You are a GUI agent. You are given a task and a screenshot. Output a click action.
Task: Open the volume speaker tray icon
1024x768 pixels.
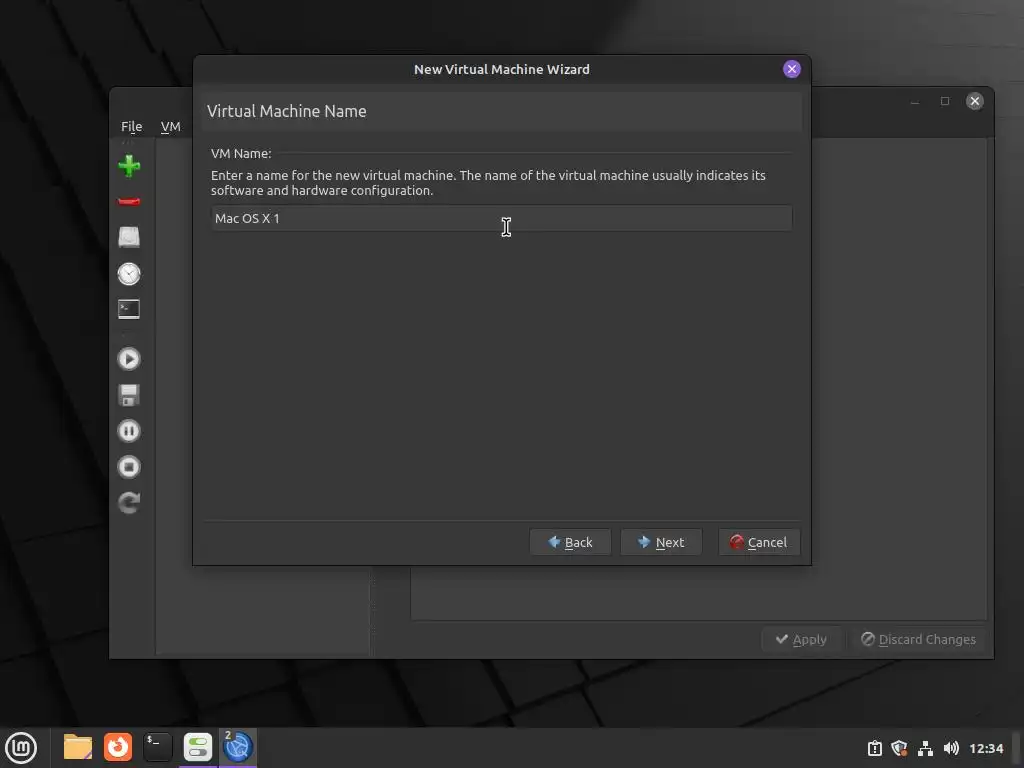tap(951, 748)
